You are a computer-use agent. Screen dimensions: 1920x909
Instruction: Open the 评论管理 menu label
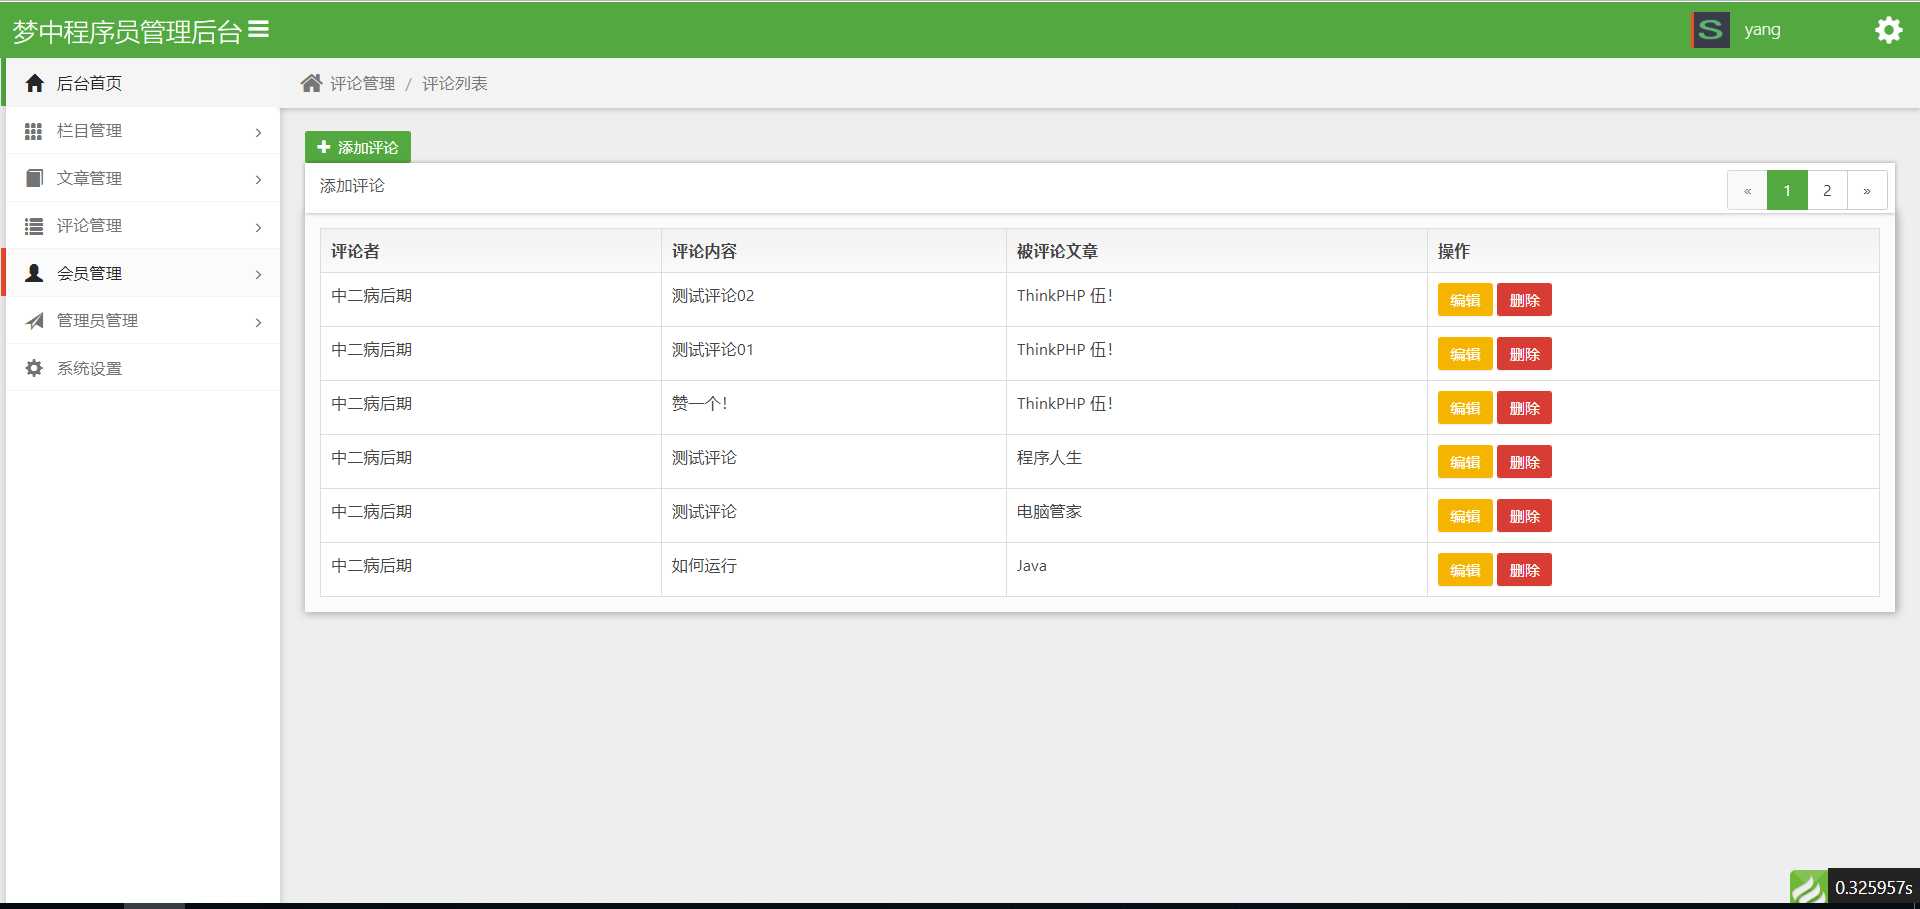(89, 226)
